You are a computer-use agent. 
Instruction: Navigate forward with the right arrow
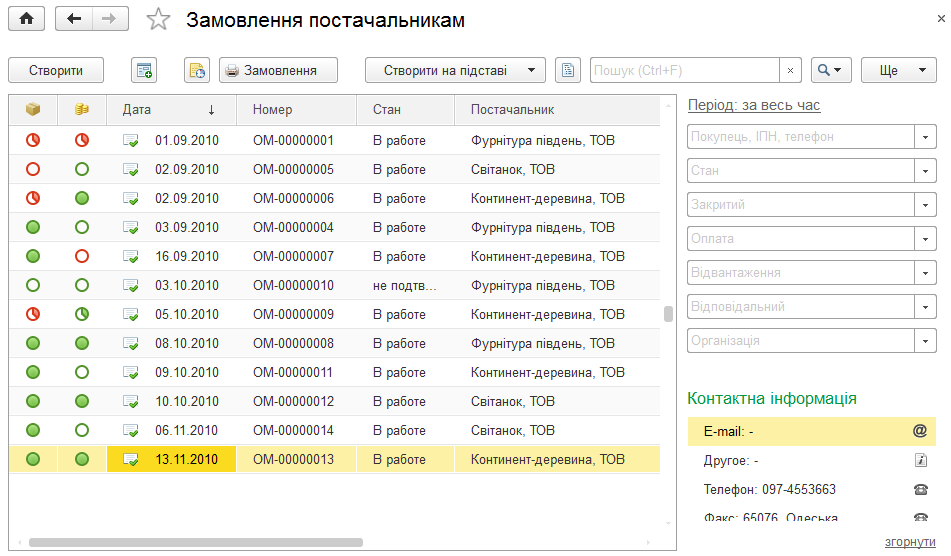pos(110,19)
